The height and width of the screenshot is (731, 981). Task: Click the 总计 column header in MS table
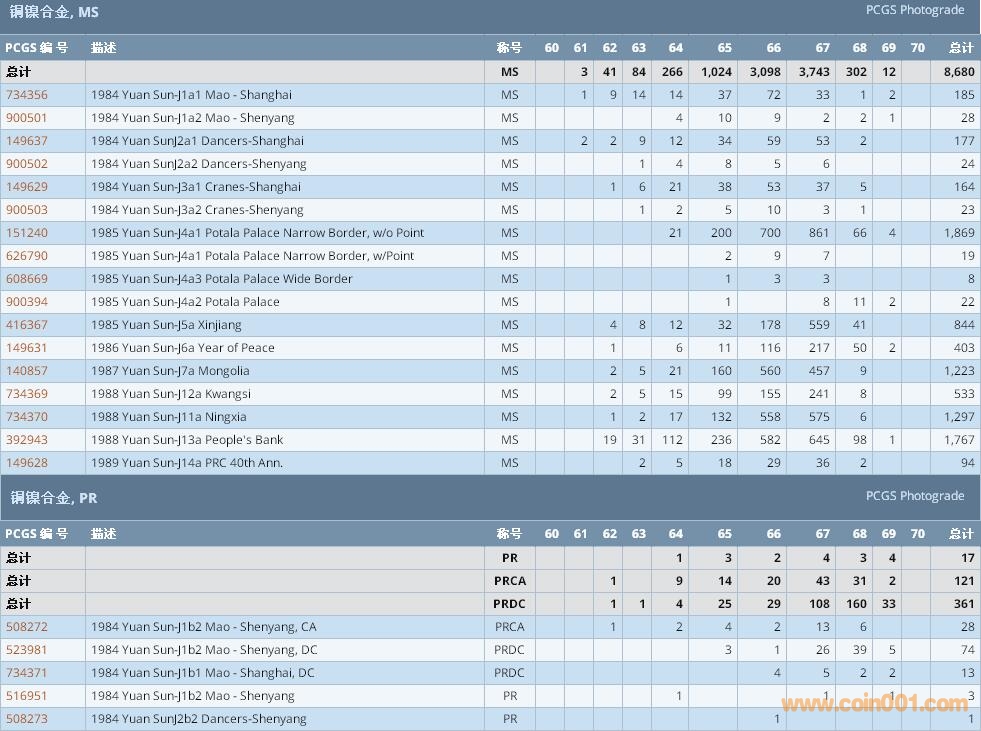[x=960, y=48]
